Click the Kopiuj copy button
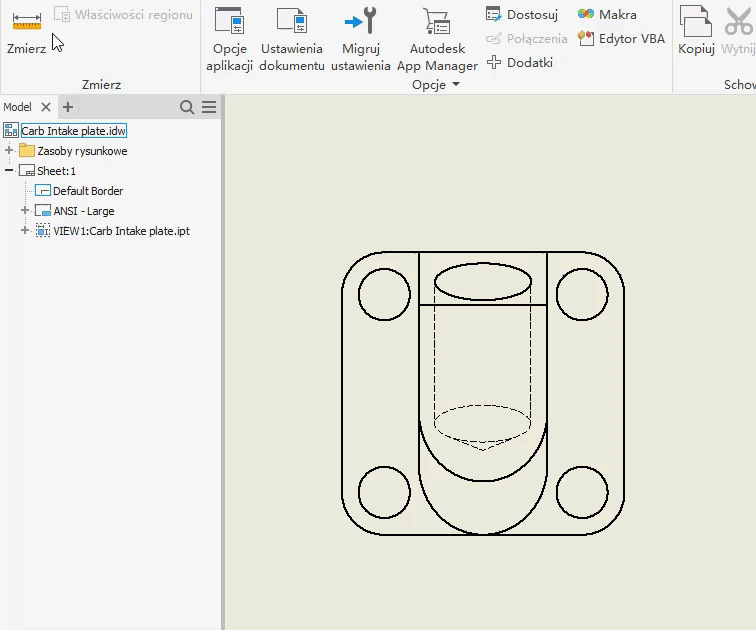 (696, 30)
